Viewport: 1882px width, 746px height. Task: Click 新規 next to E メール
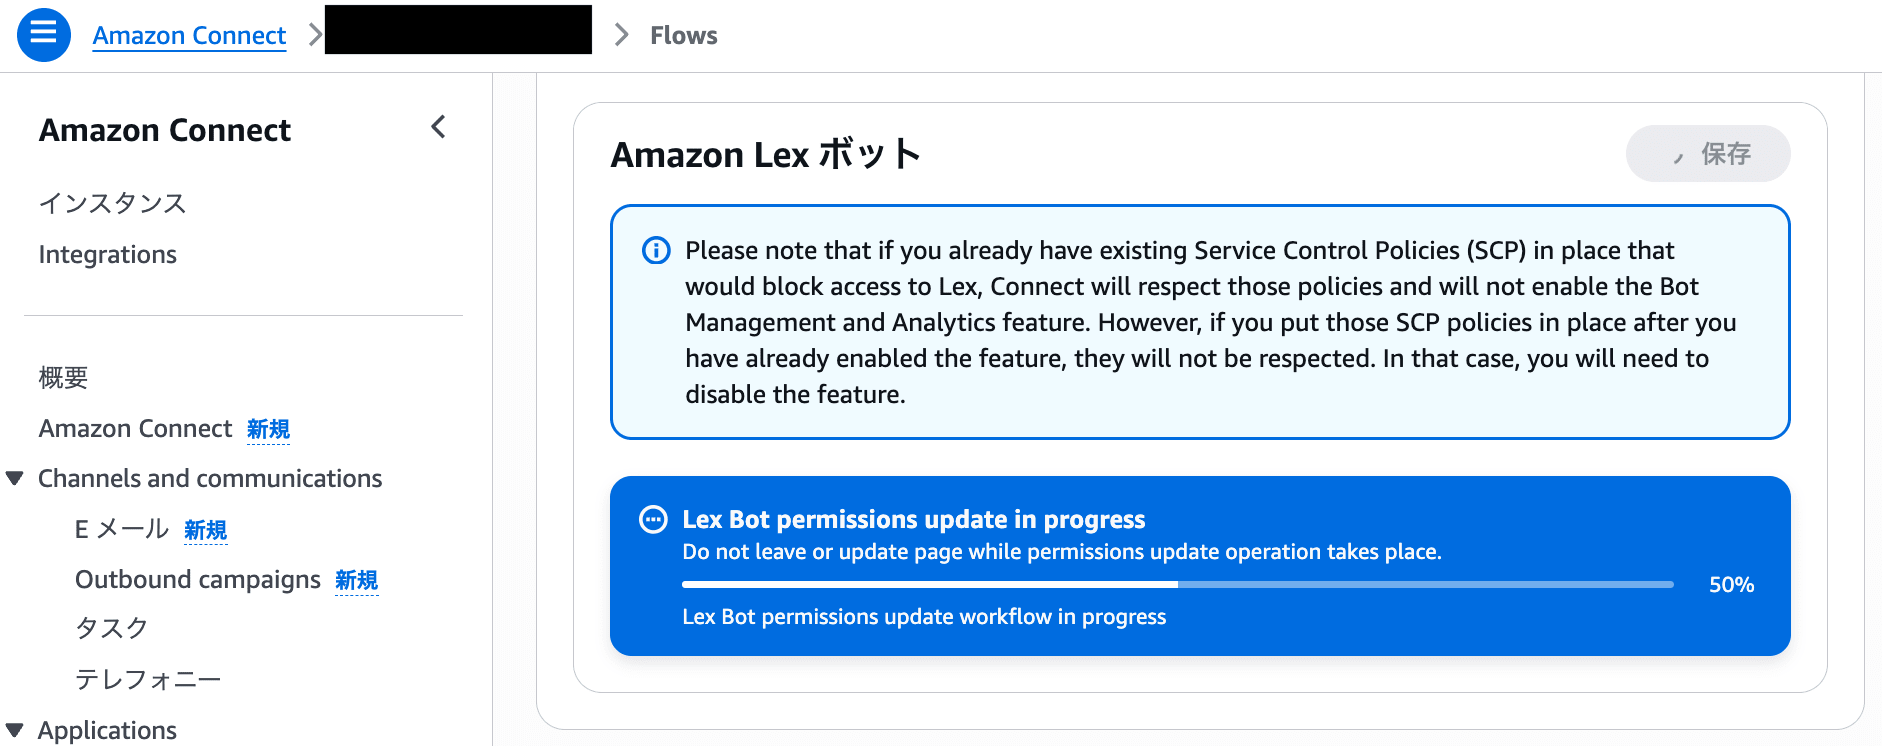(205, 530)
